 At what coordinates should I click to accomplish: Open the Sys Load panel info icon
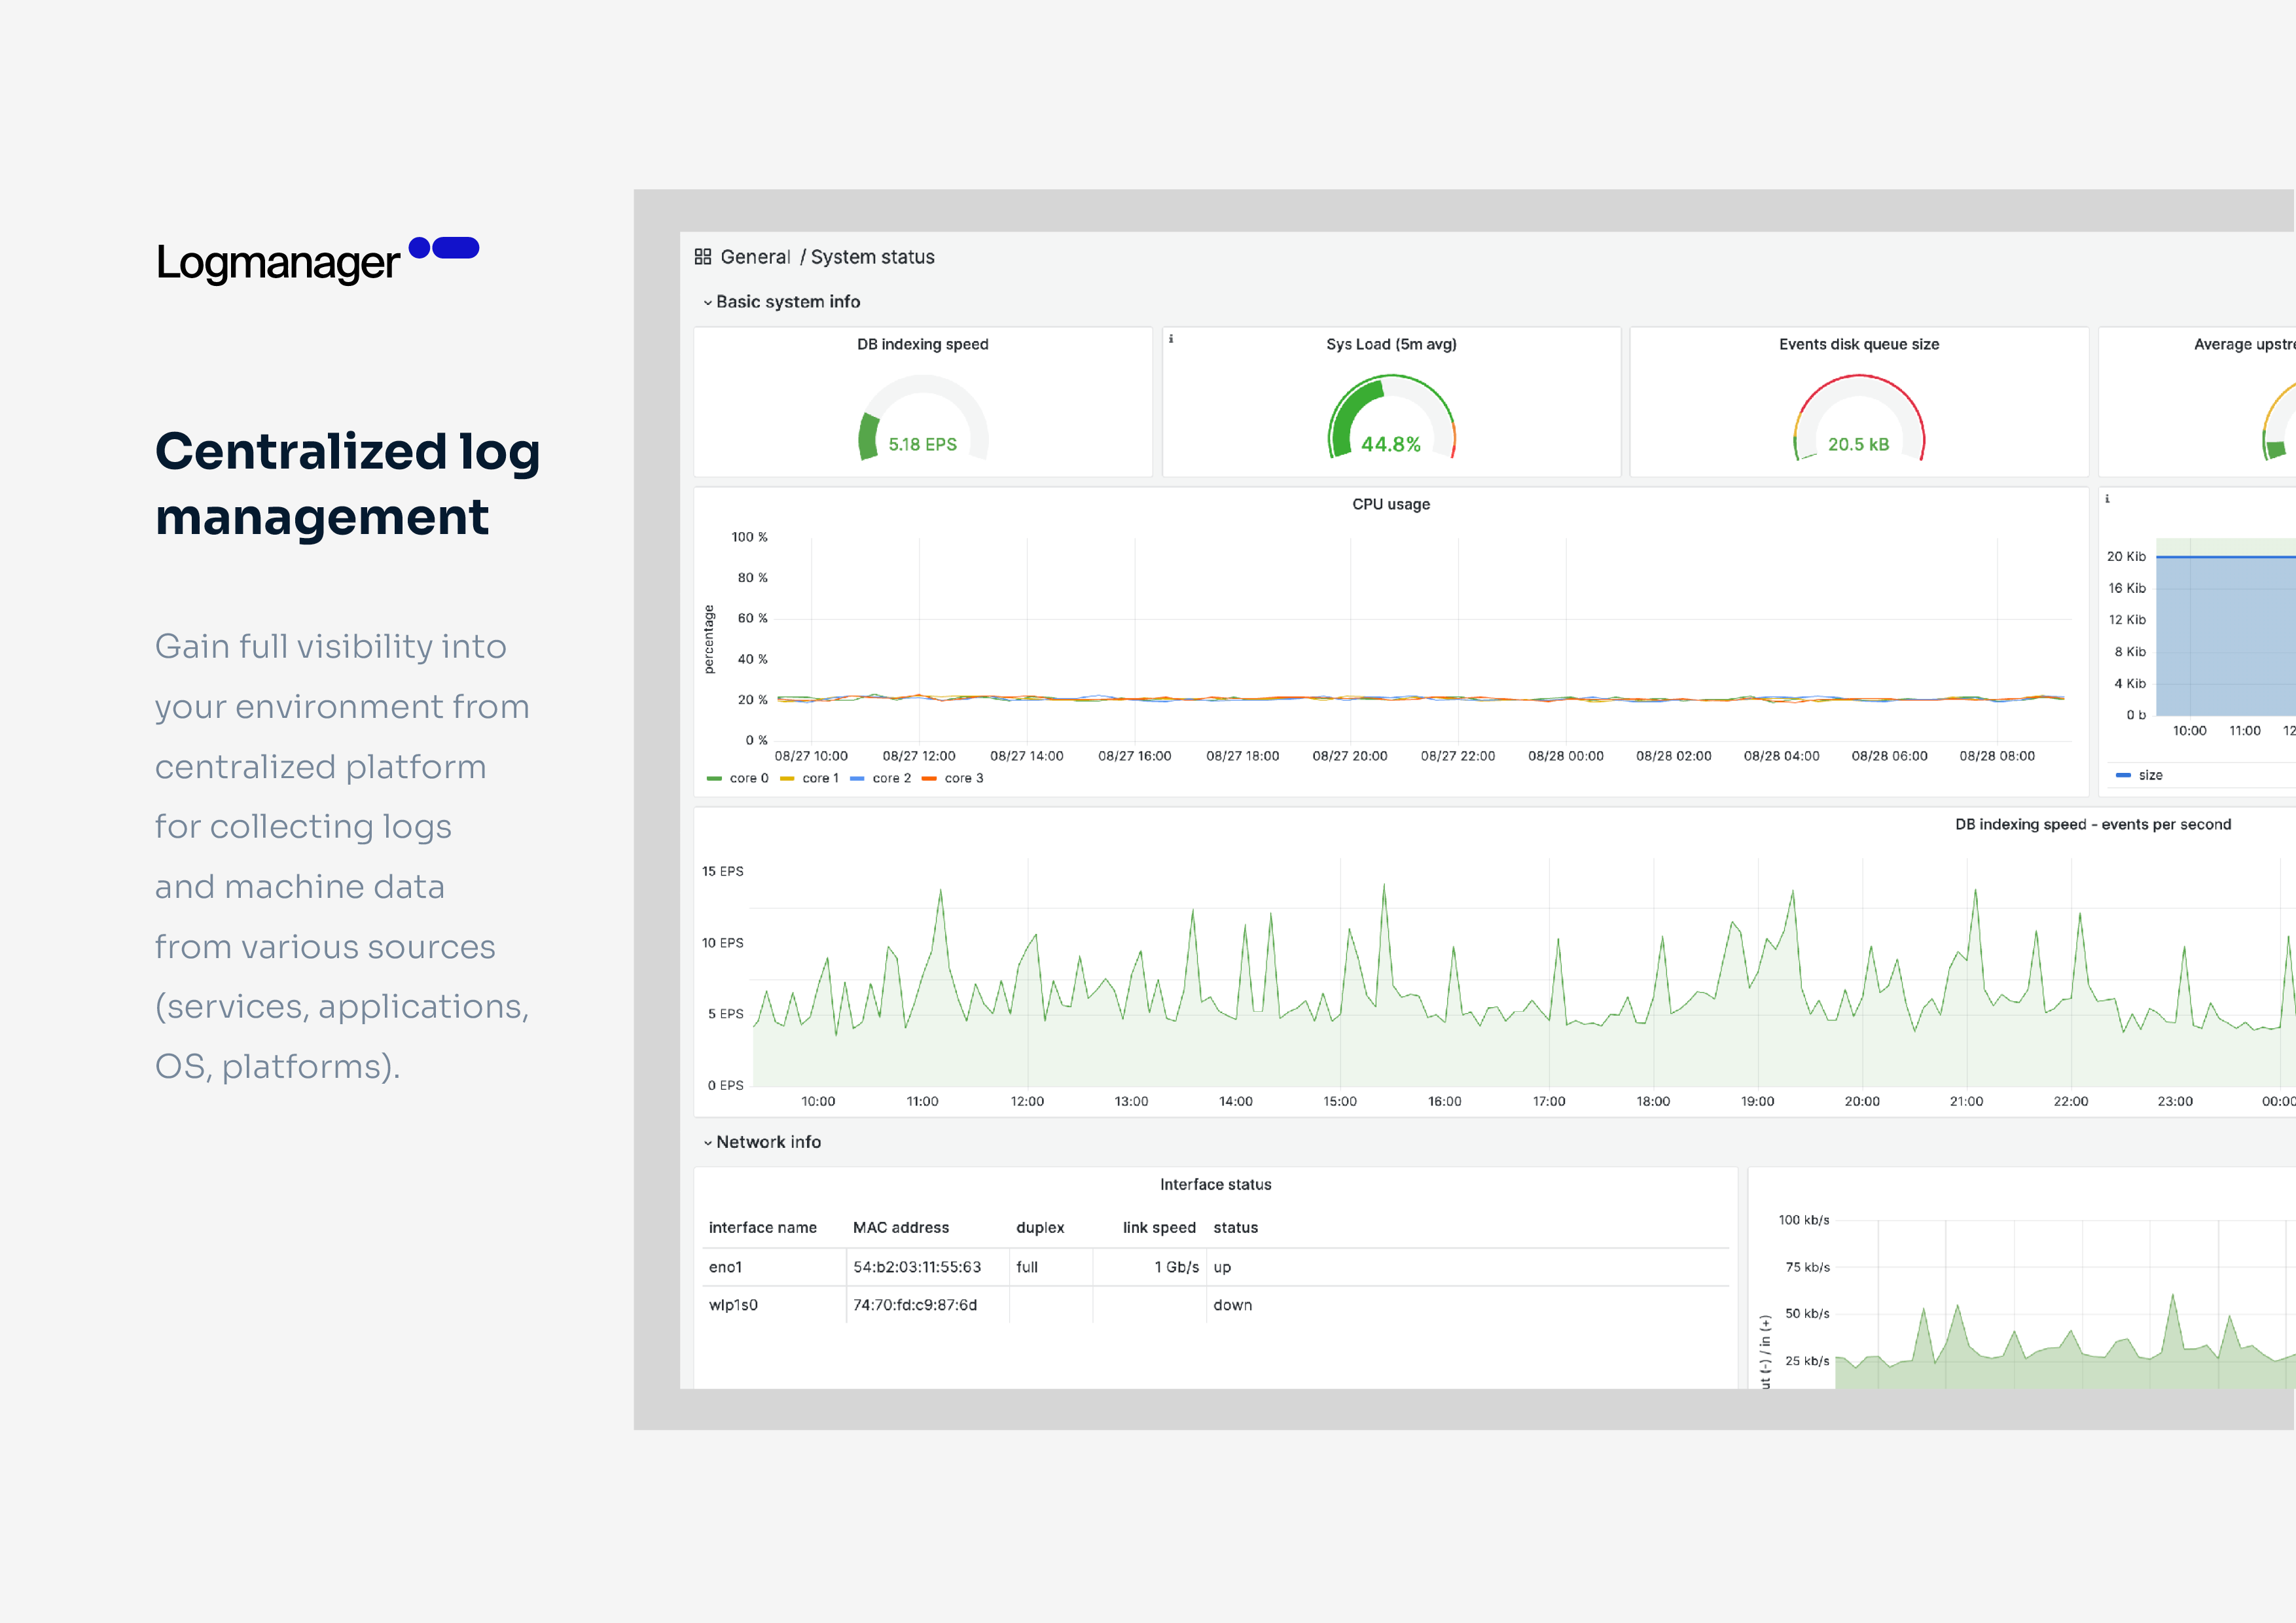(1172, 340)
